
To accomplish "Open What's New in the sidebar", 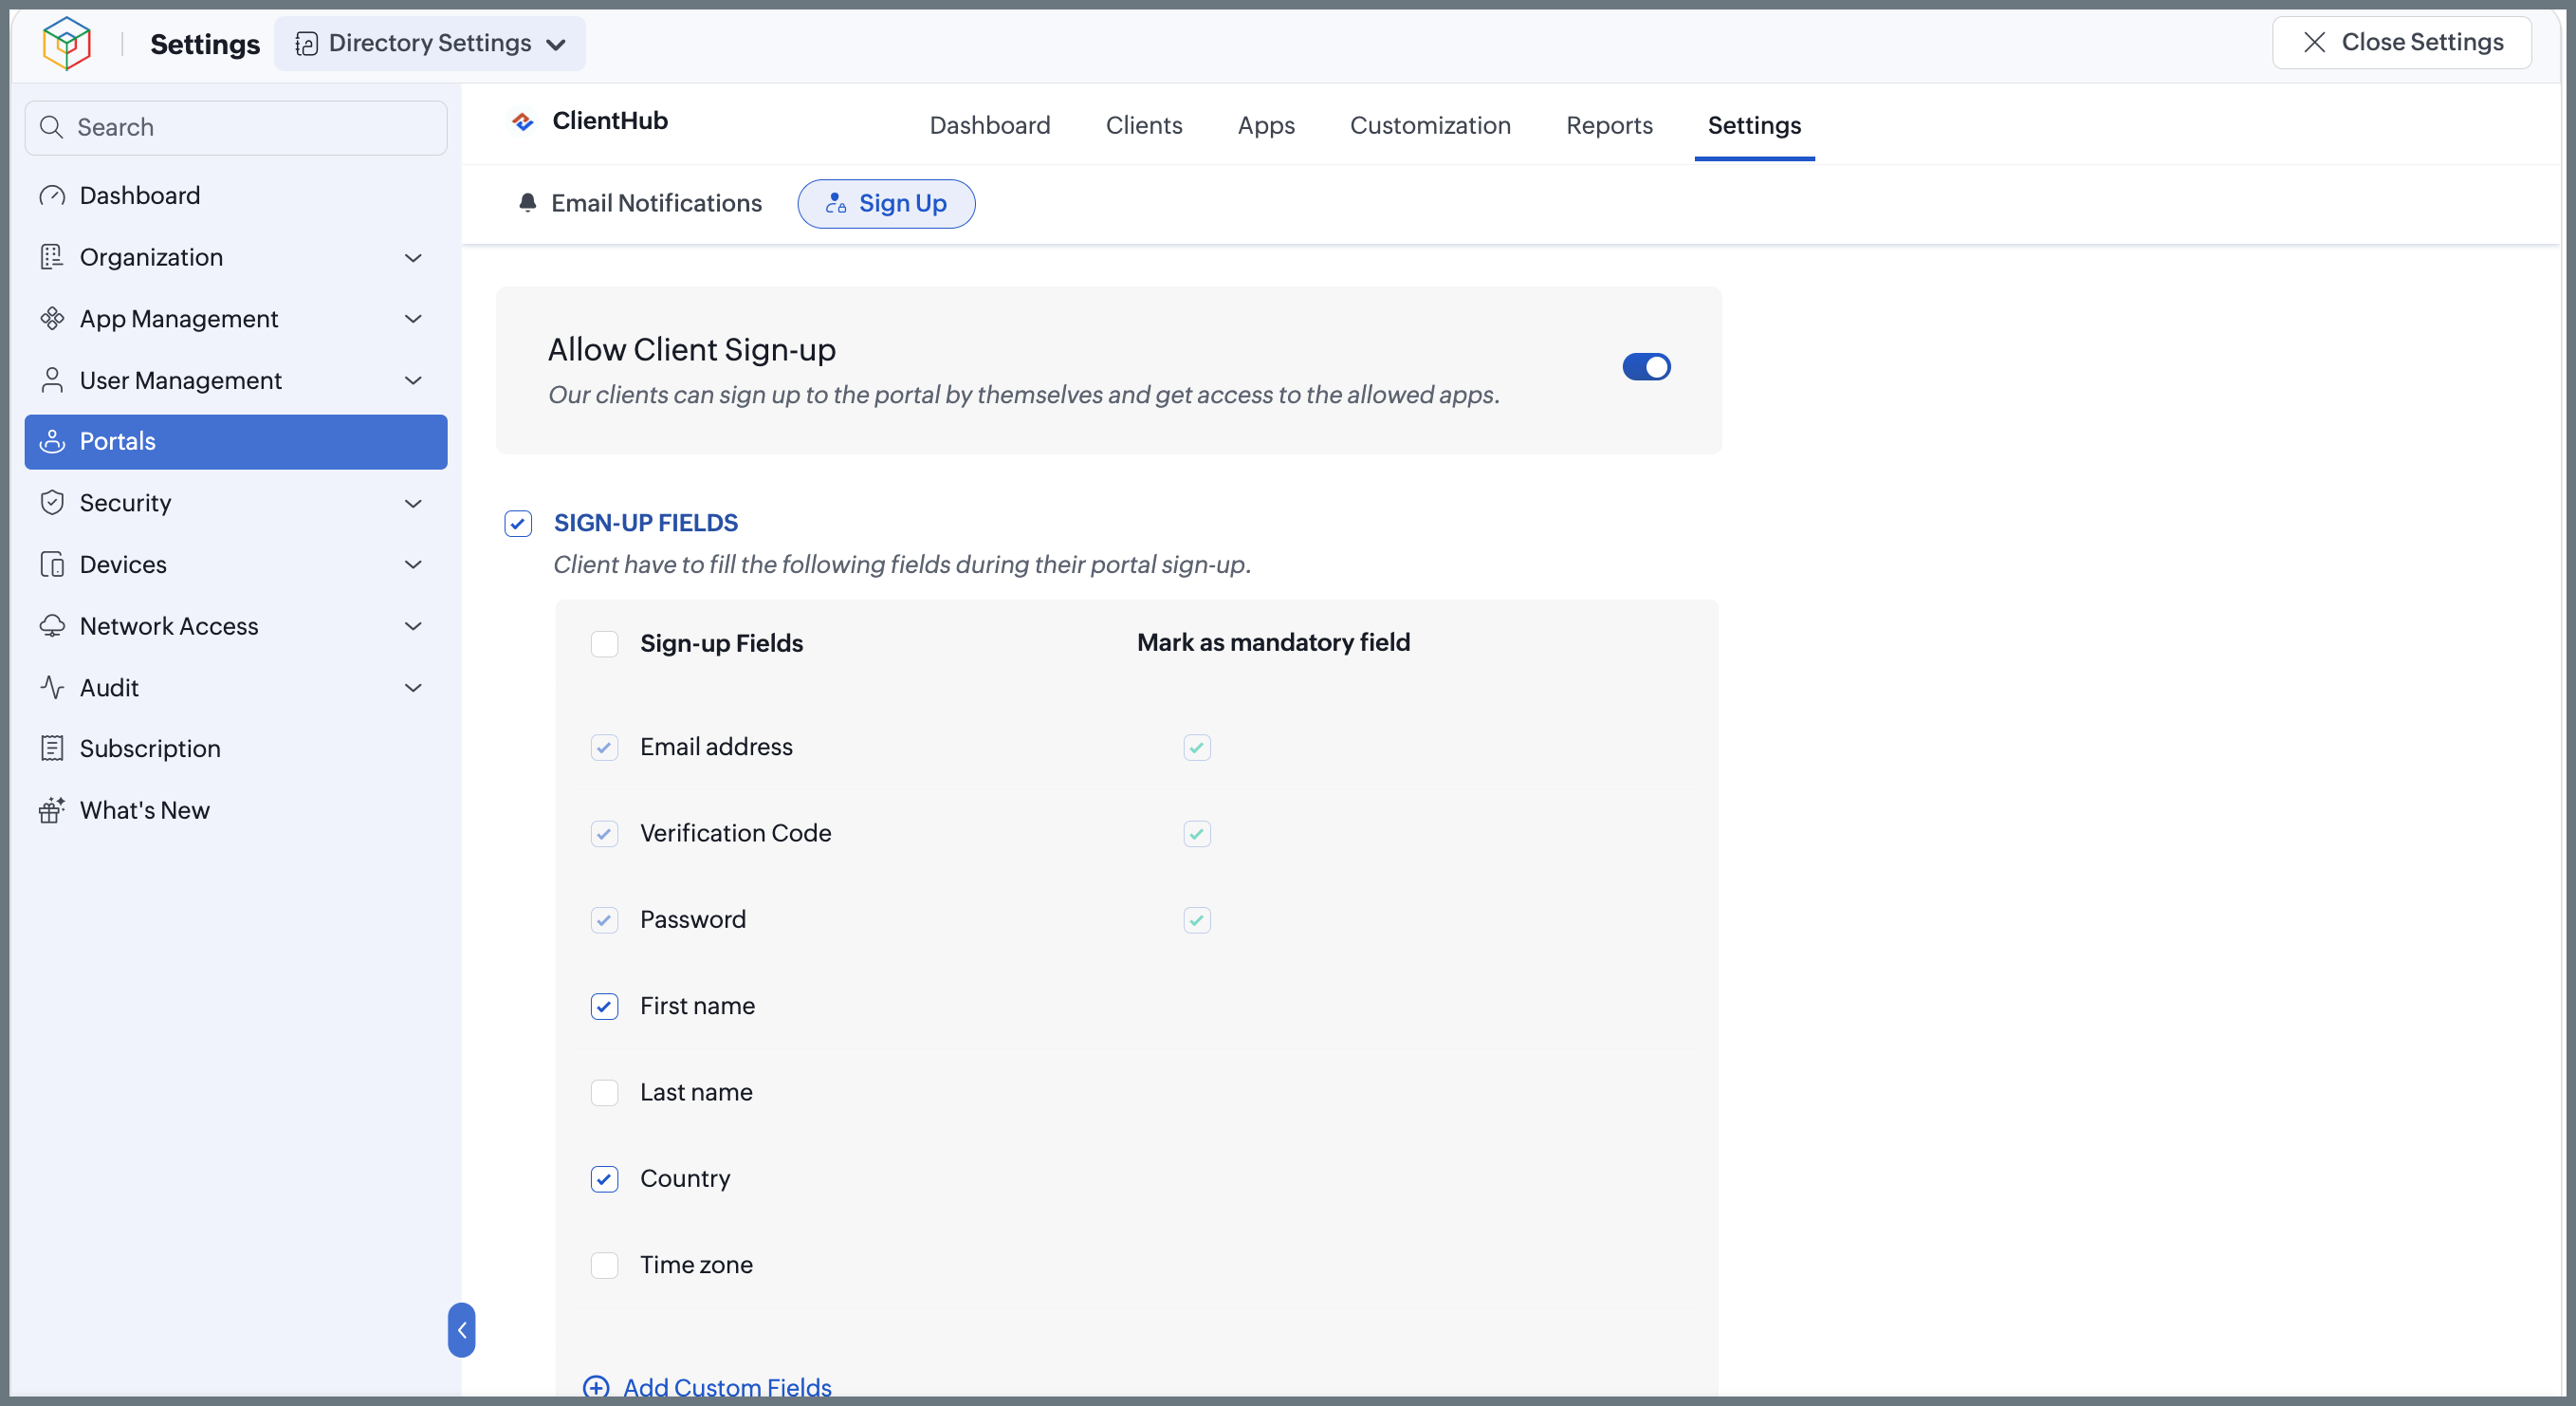I will tap(236, 810).
